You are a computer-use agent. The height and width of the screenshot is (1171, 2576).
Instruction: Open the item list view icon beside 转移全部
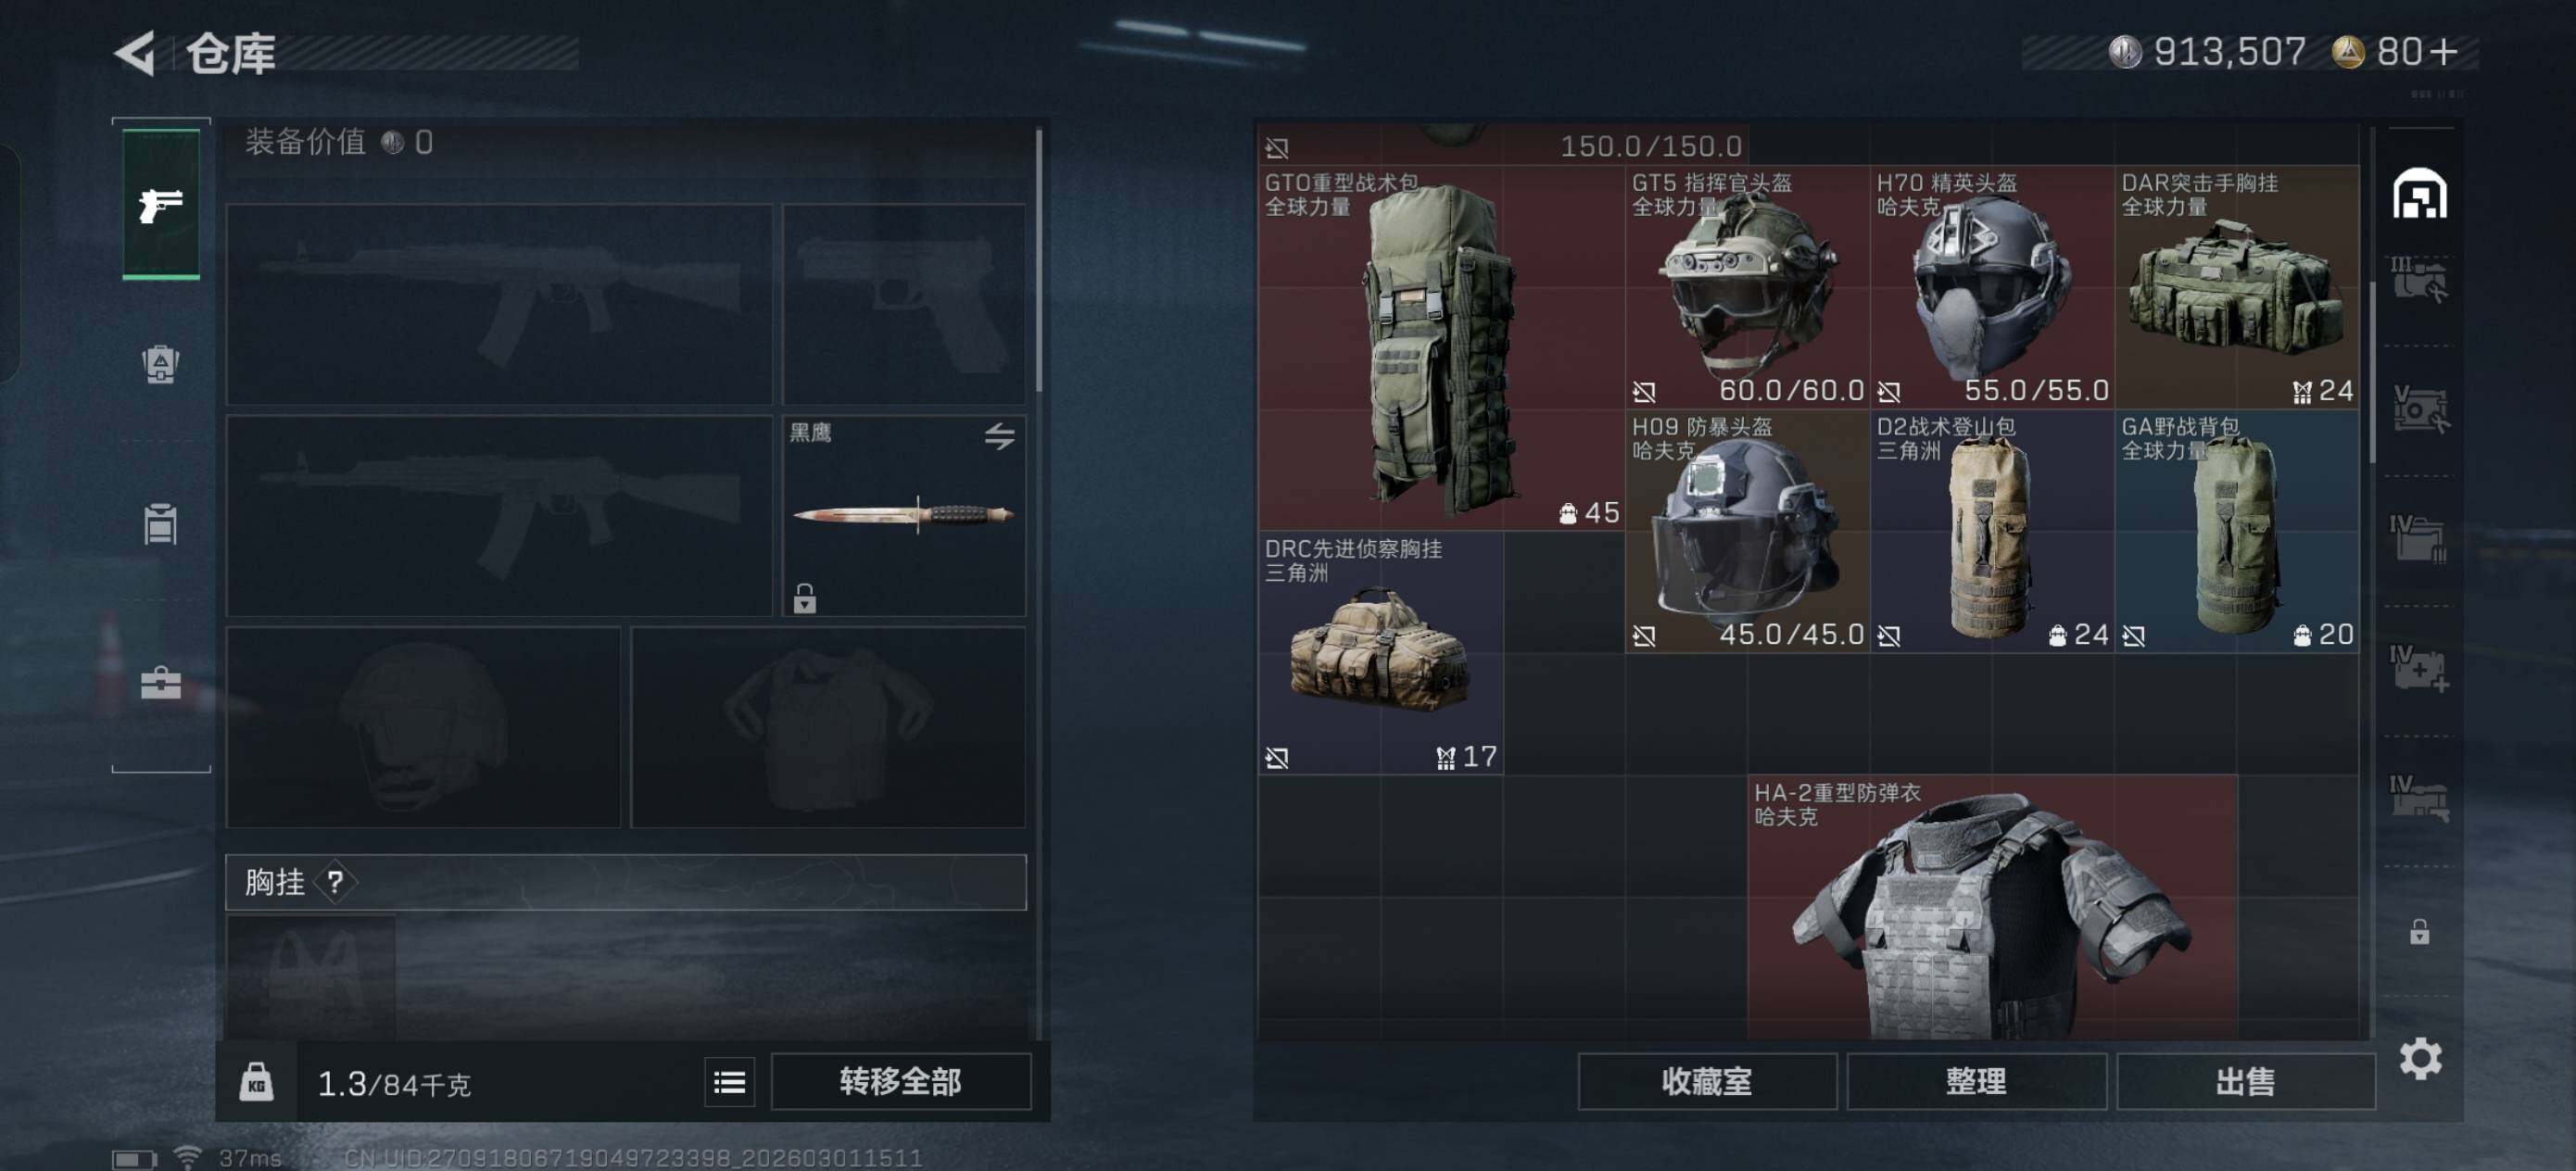(x=730, y=1082)
